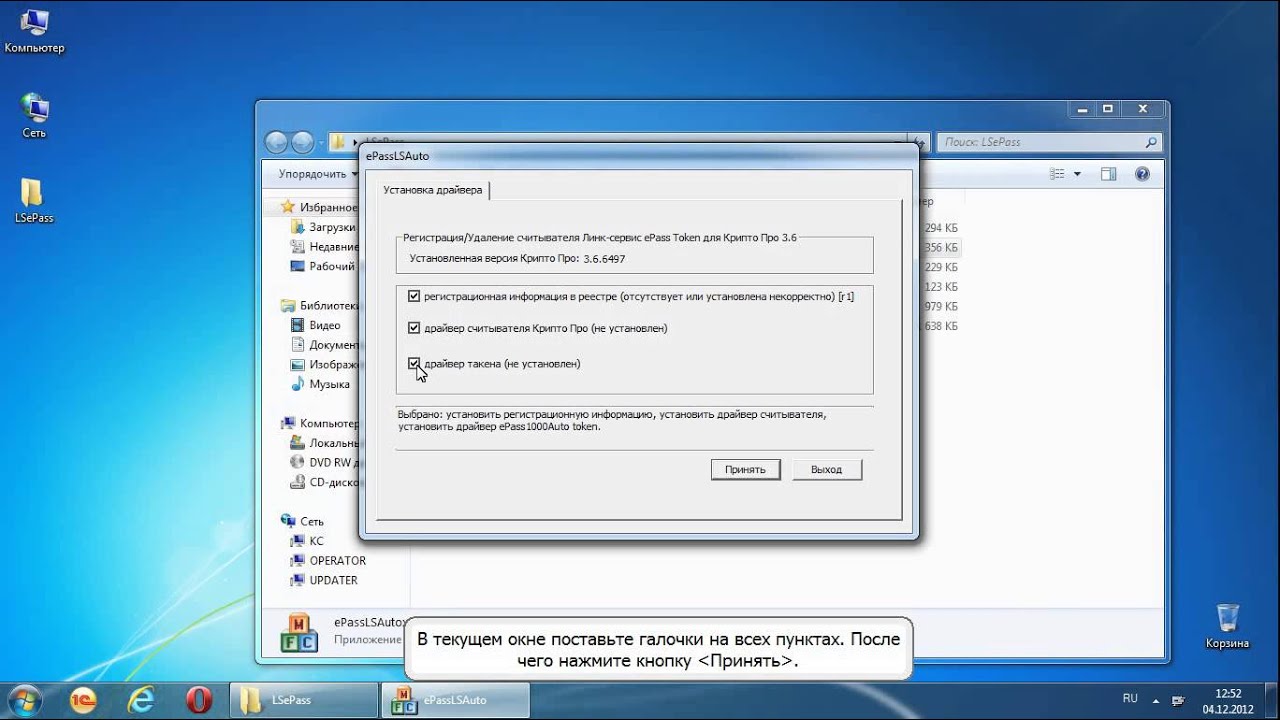Open the Корзина recycle bin icon
This screenshot has width=1280, height=720.
click(1227, 626)
